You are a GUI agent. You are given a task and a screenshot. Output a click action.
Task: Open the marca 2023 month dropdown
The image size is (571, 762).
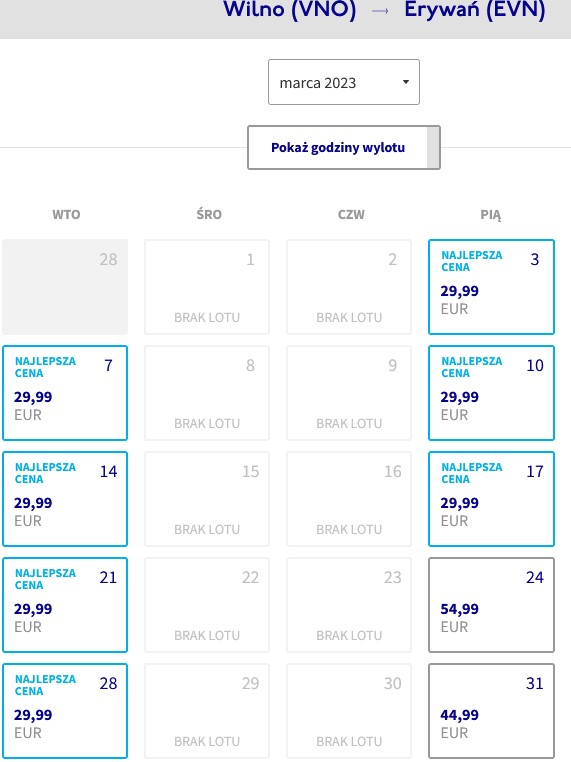344,82
